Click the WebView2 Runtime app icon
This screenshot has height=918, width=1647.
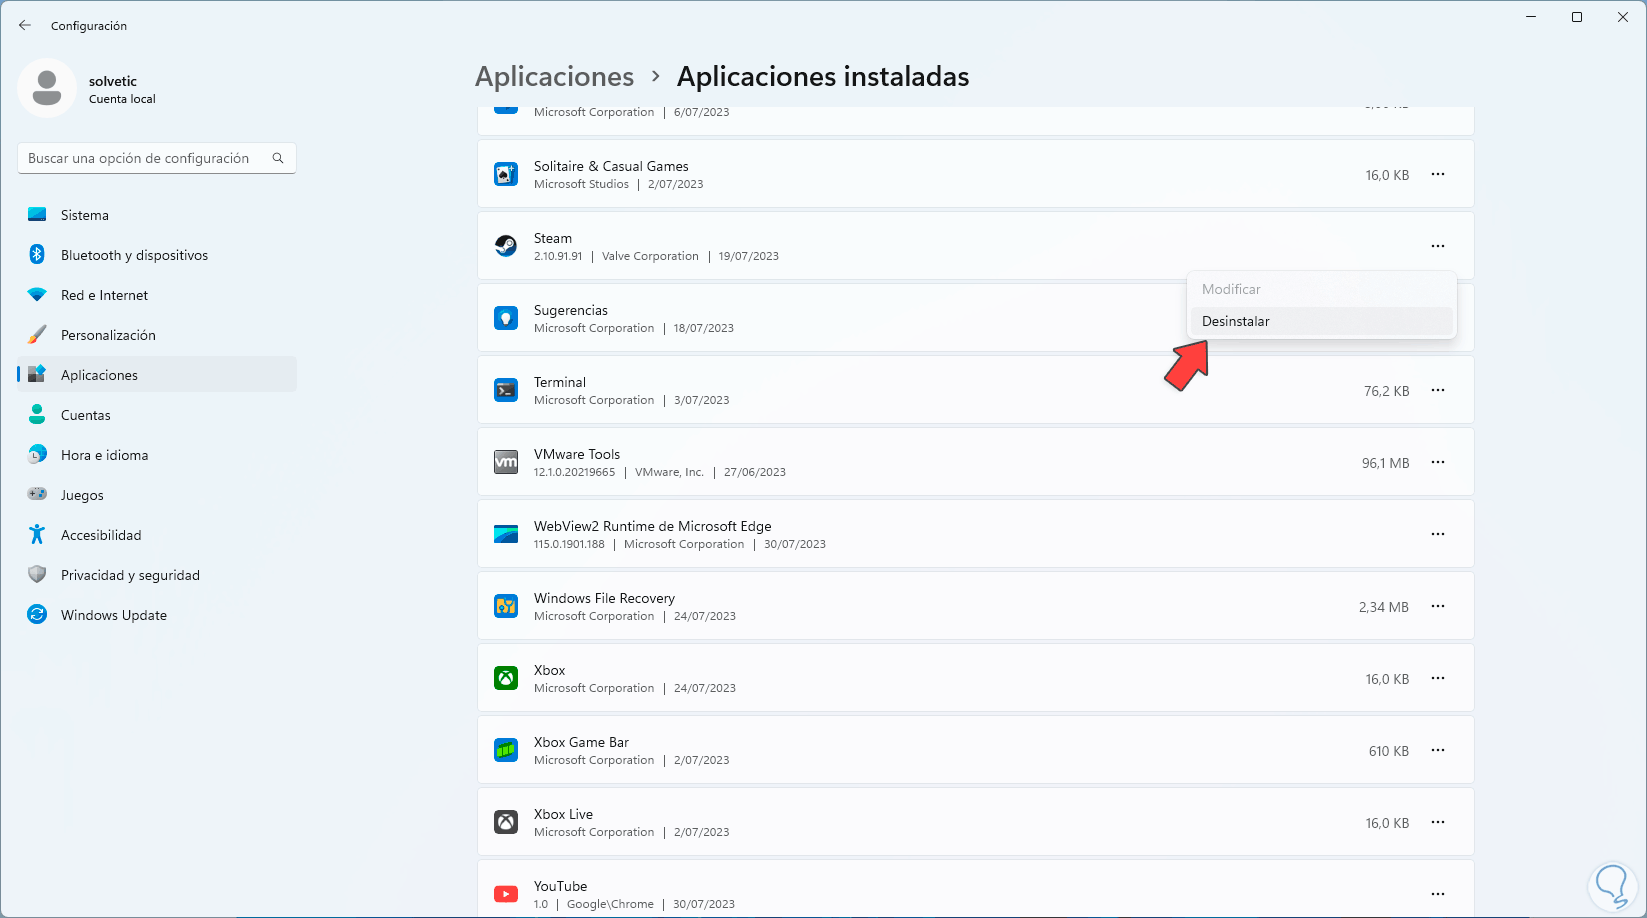506,534
